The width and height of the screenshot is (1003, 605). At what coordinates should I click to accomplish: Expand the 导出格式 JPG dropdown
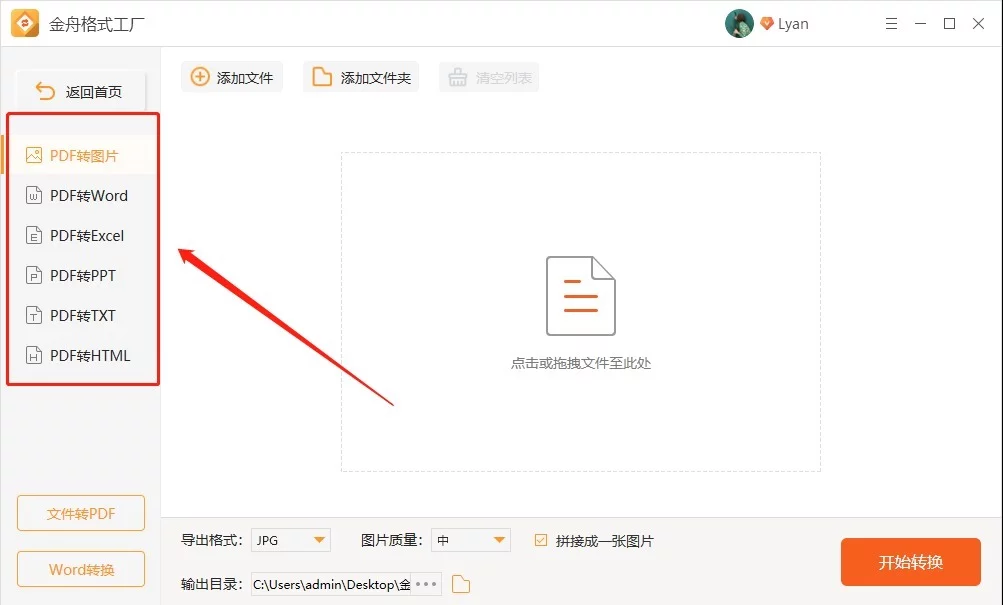pyautogui.click(x=291, y=540)
